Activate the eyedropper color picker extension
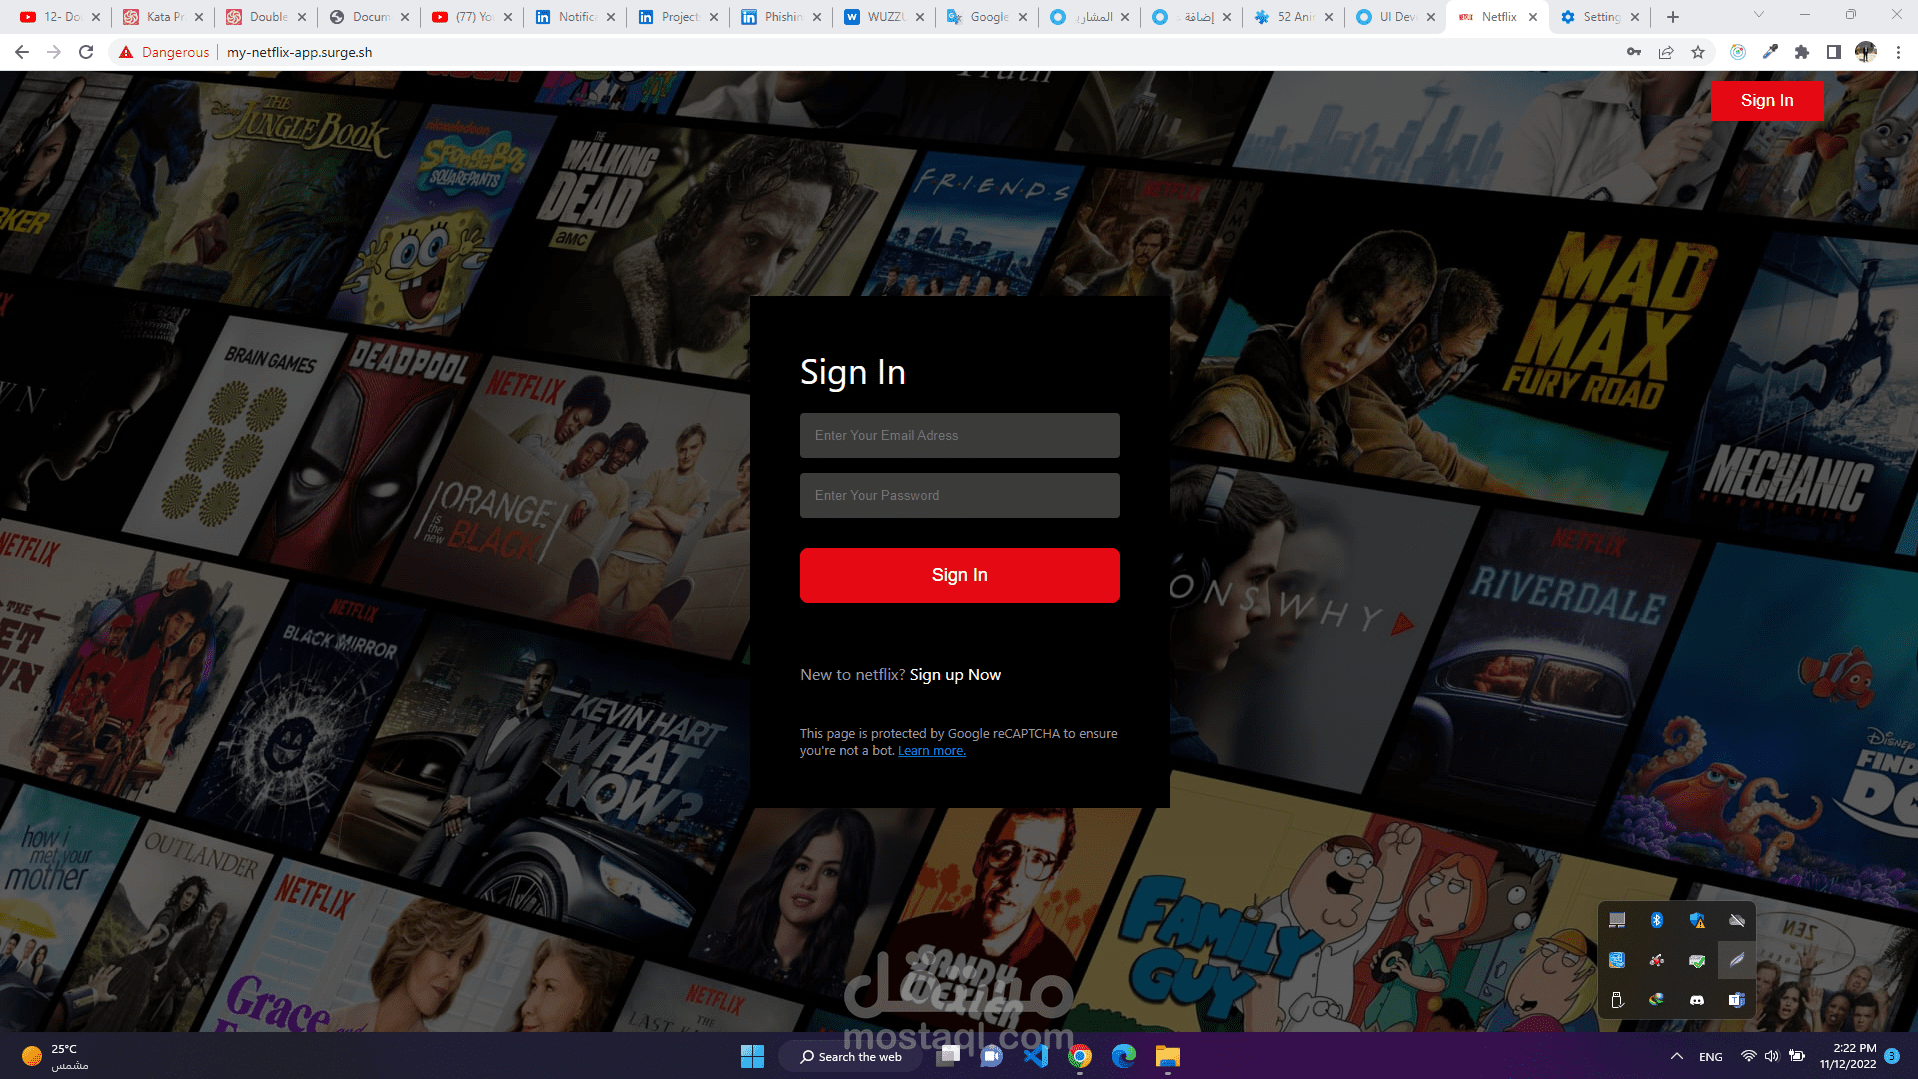Image resolution: width=1918 pixels, height=1079 pixels. tap(1770, 52)
